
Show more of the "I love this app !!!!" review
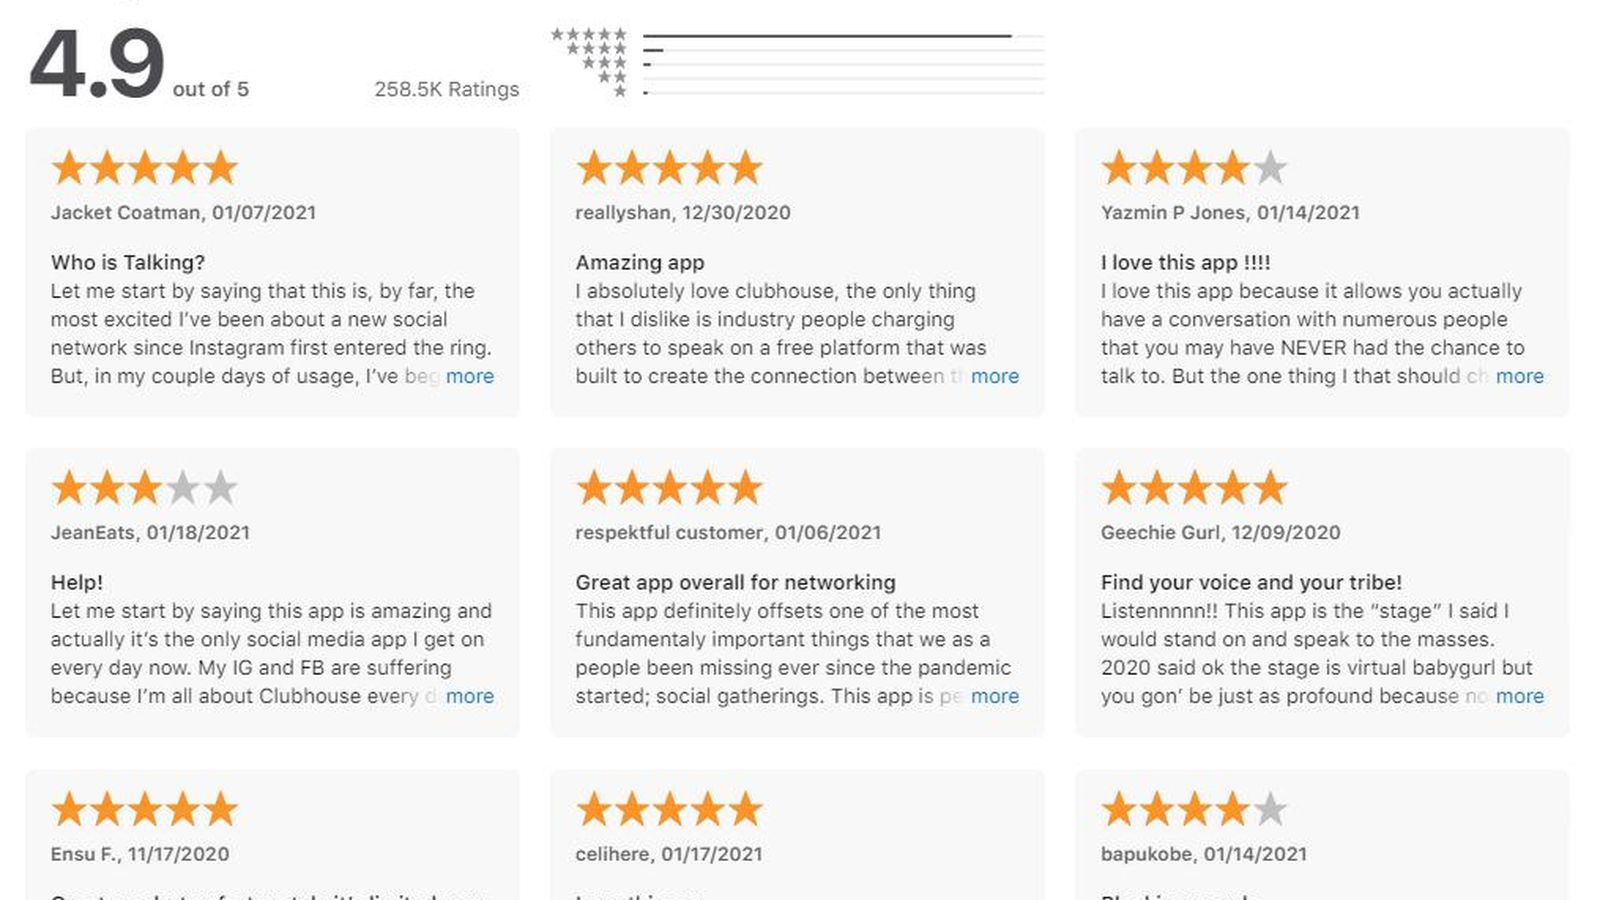click(x=1520, y=376)
